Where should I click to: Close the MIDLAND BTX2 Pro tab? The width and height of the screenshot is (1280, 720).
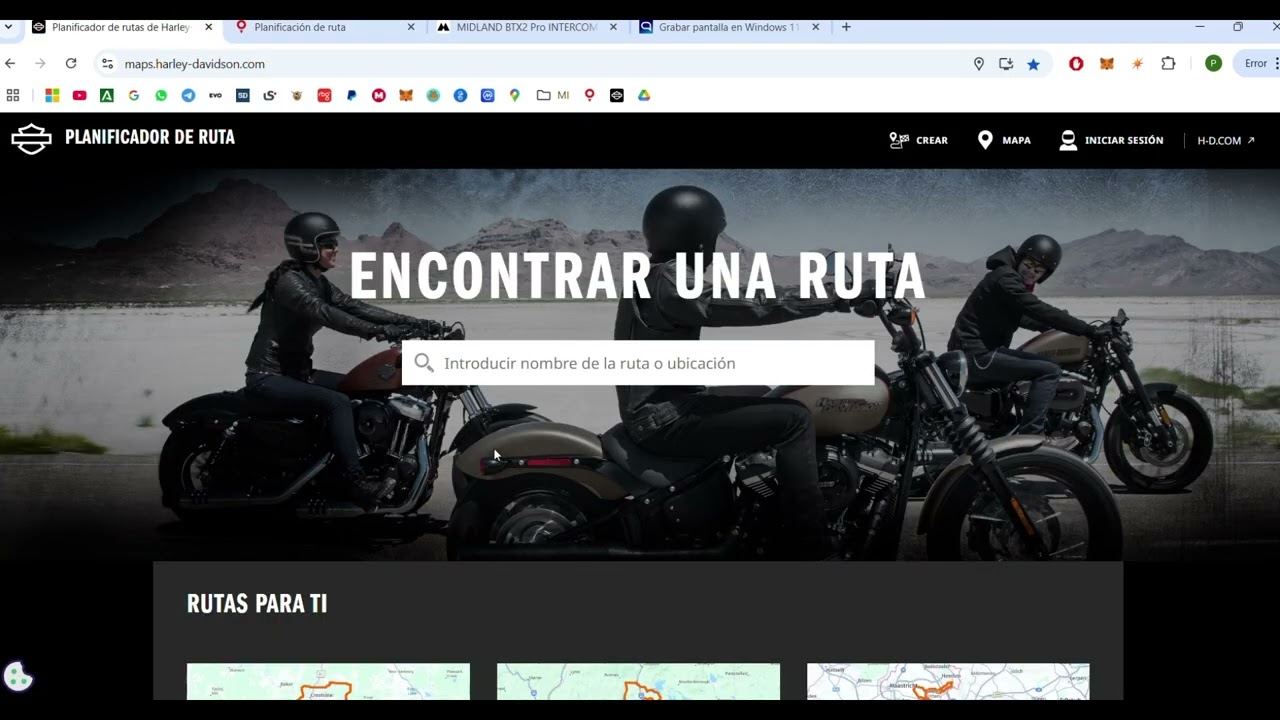tap(613, 27)
